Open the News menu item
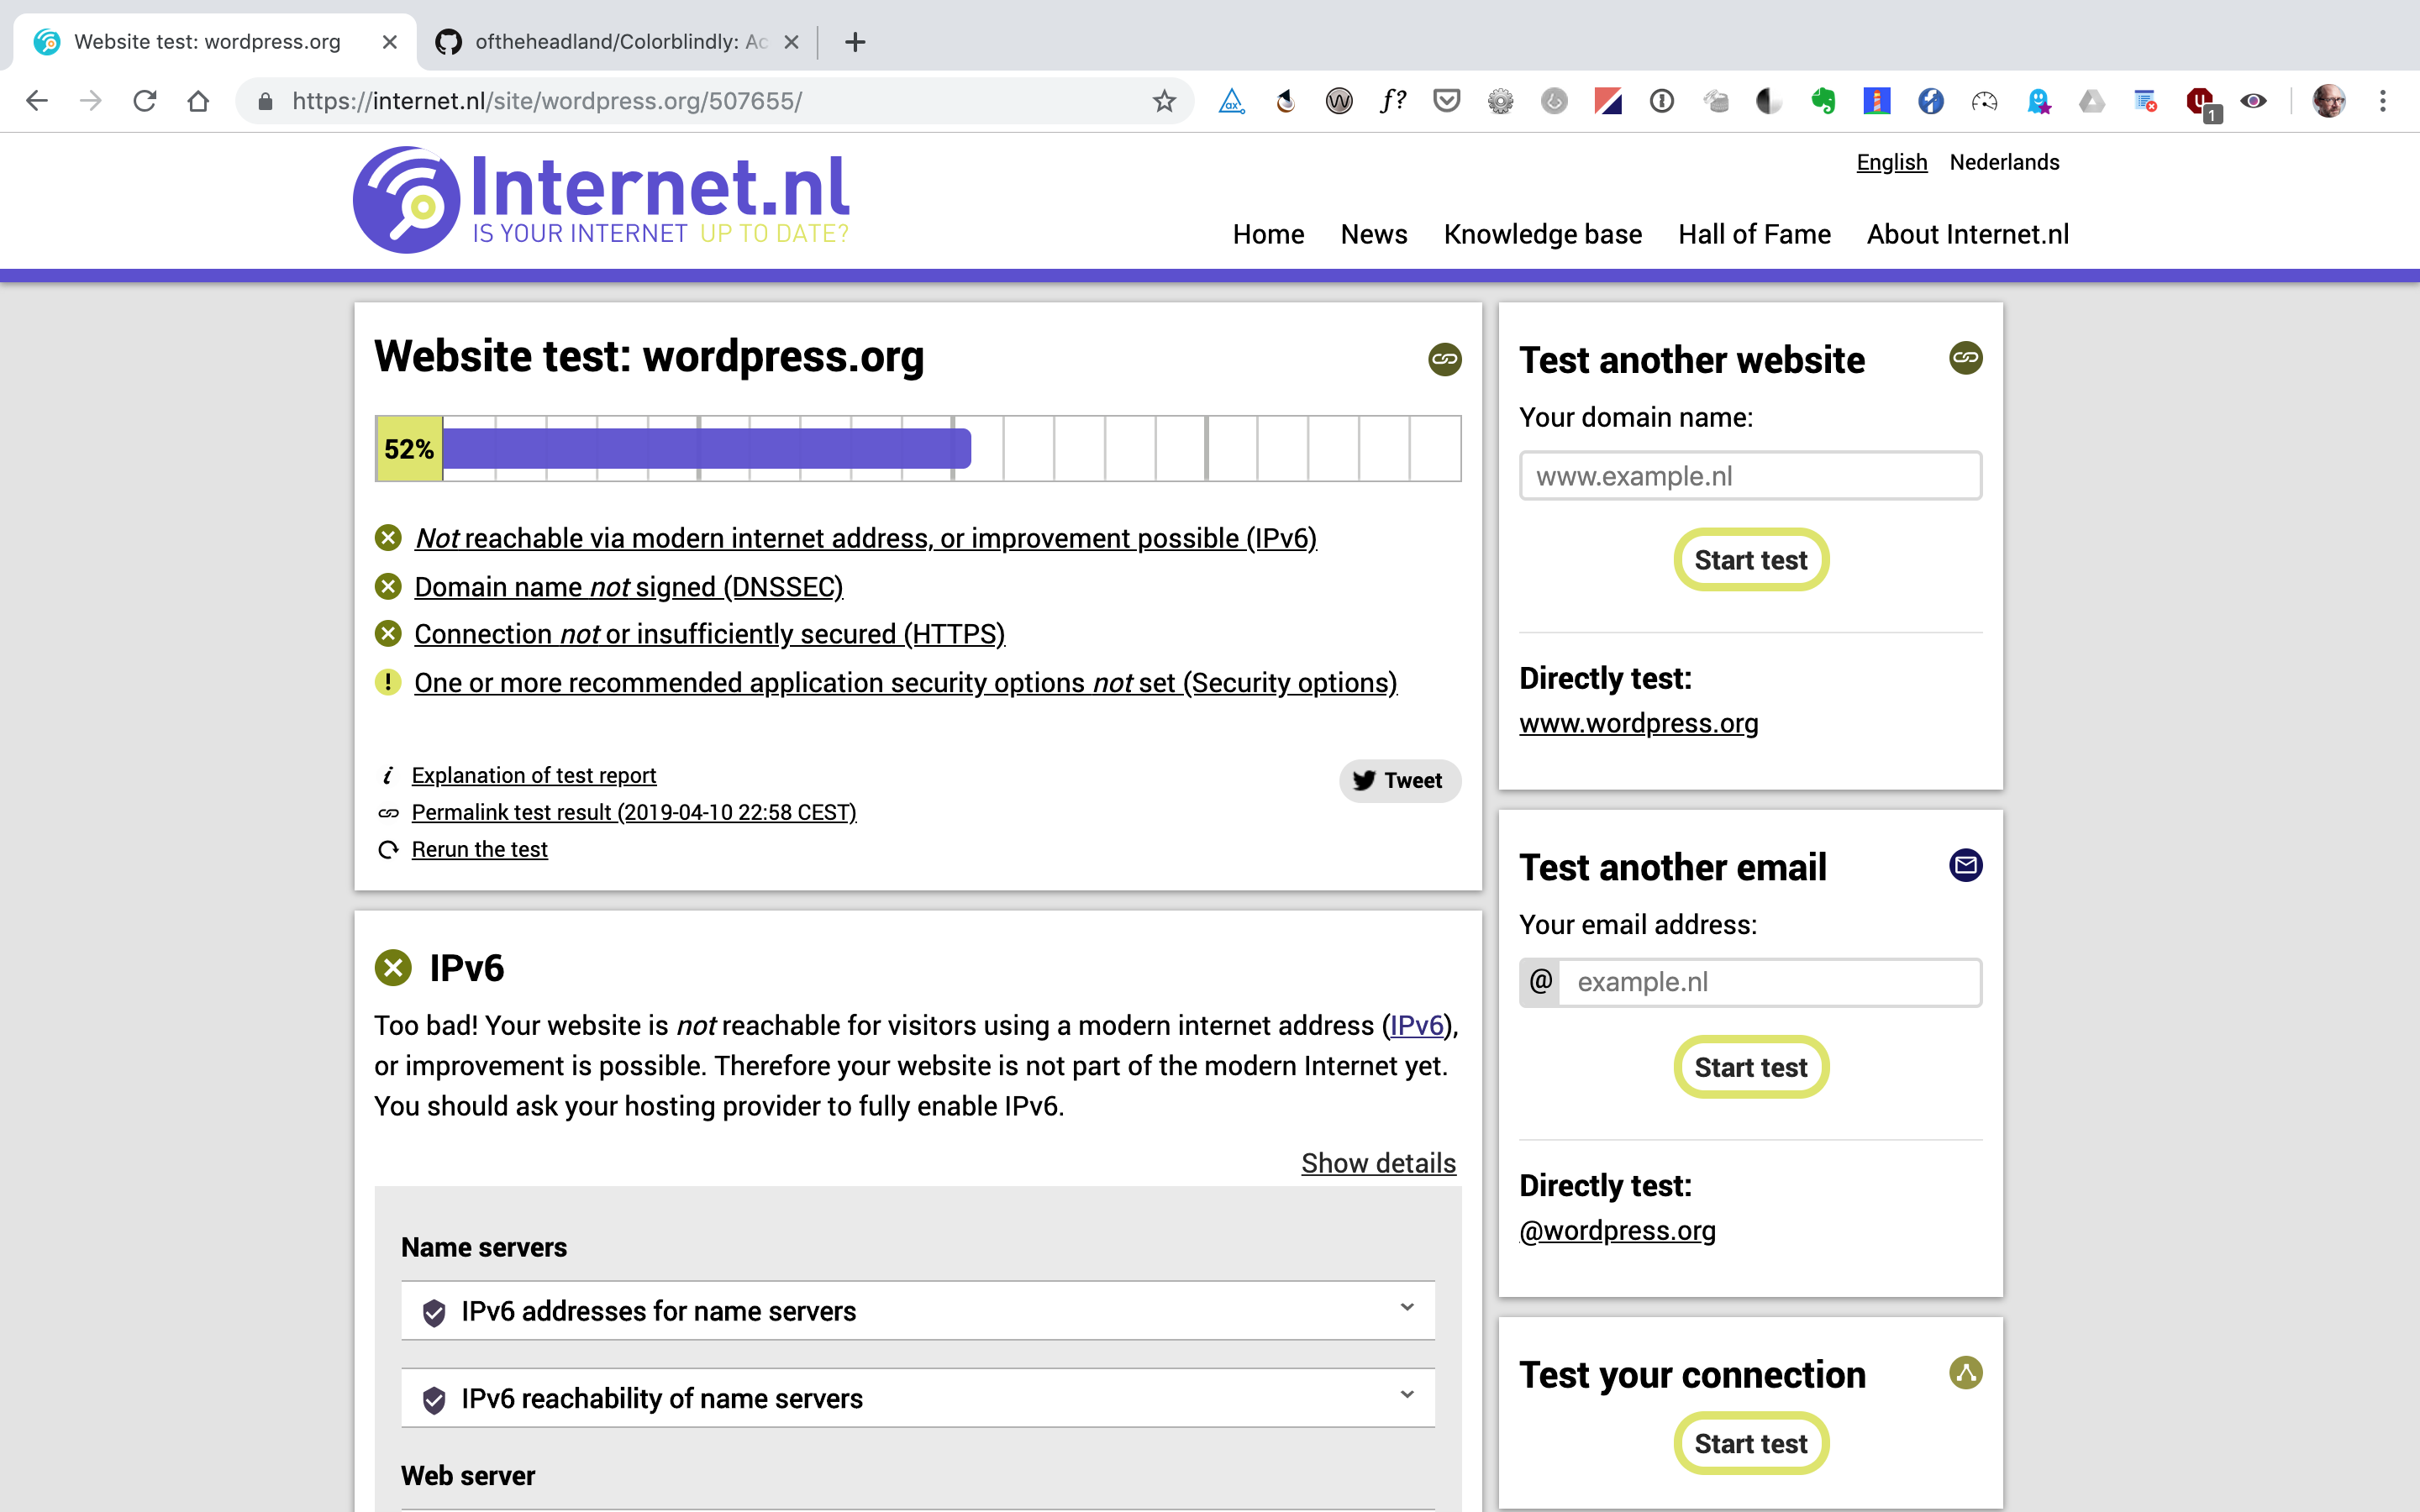Image resolution: width=2420 pixels, height=1512 pixels. pos(1374,234)
